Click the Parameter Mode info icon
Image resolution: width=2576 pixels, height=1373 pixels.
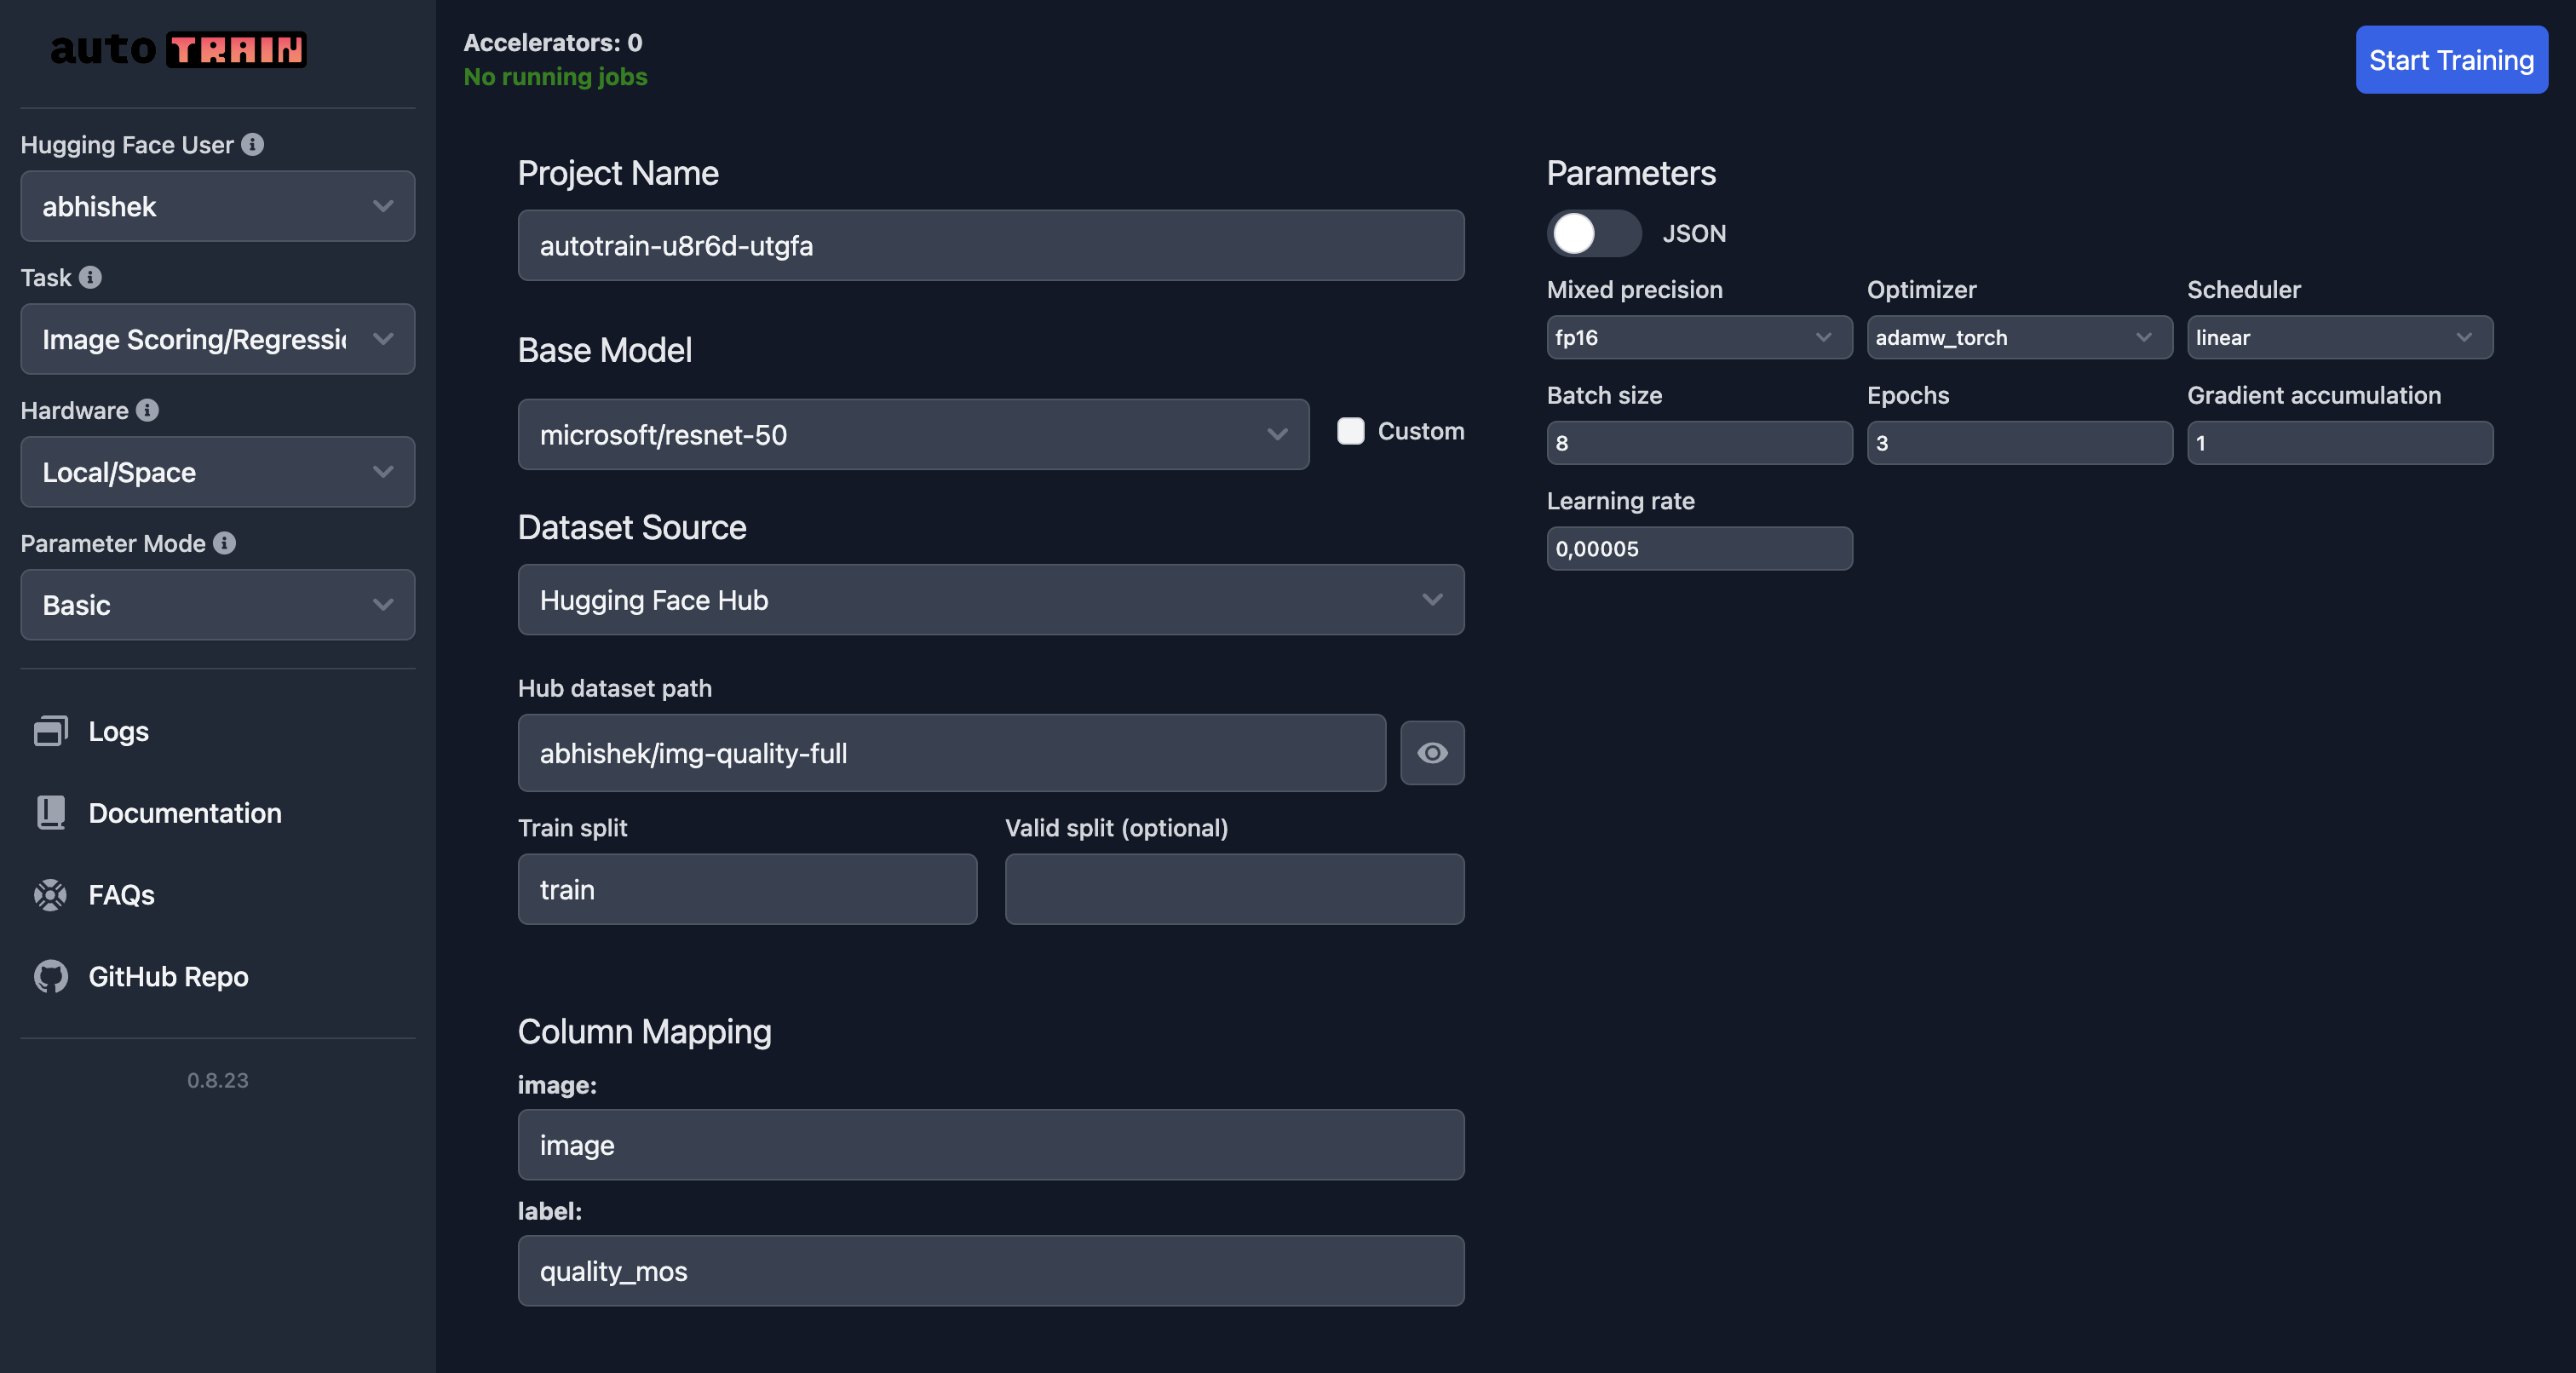point(224,543)
